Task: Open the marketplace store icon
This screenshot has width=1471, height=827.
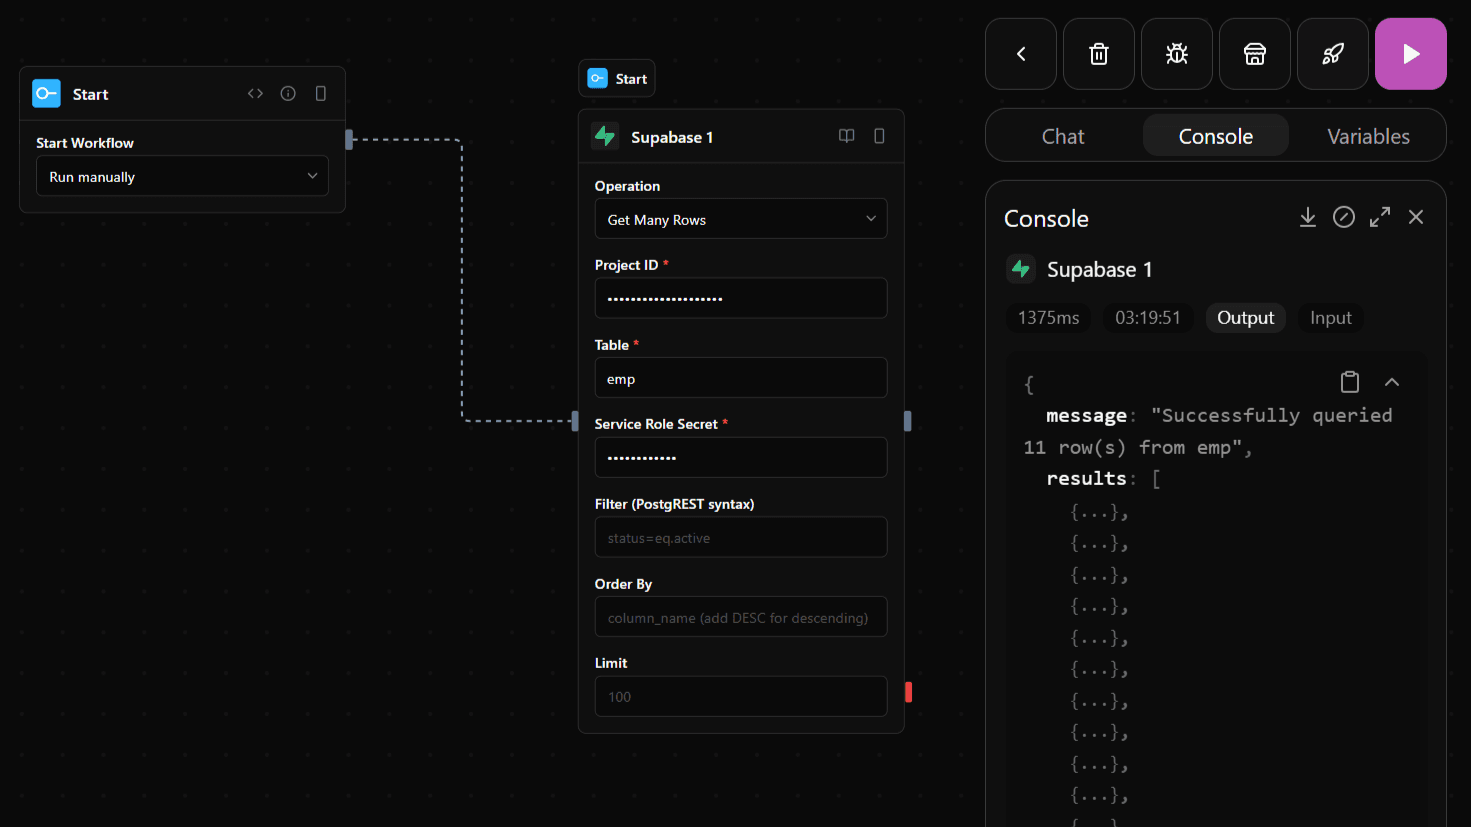Action: point(1254,54)
